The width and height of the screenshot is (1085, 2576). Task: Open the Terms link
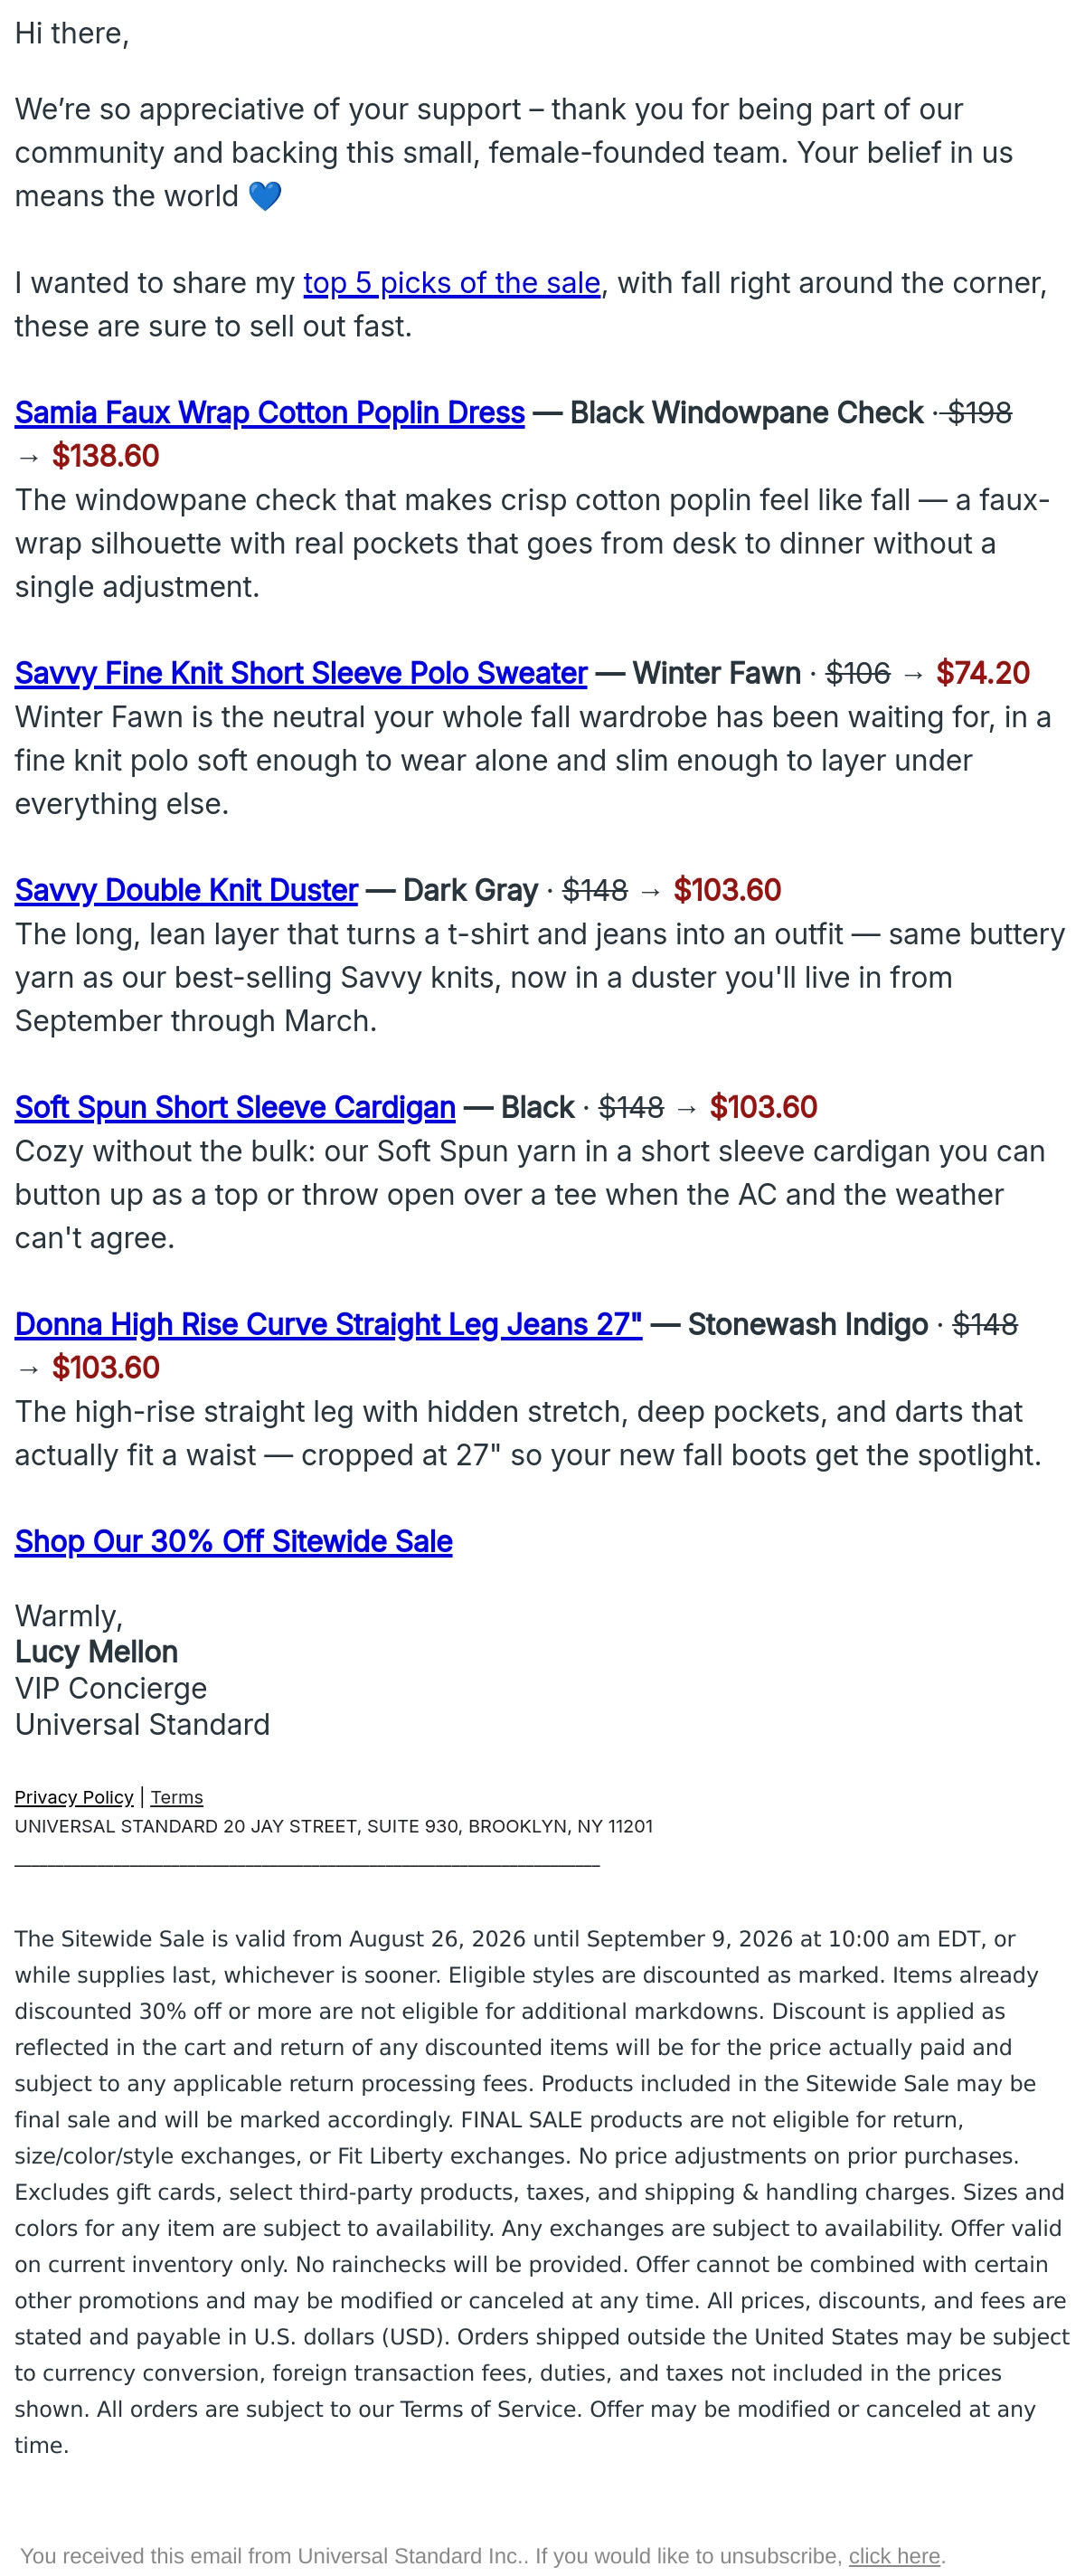[x=177, y=1797]
